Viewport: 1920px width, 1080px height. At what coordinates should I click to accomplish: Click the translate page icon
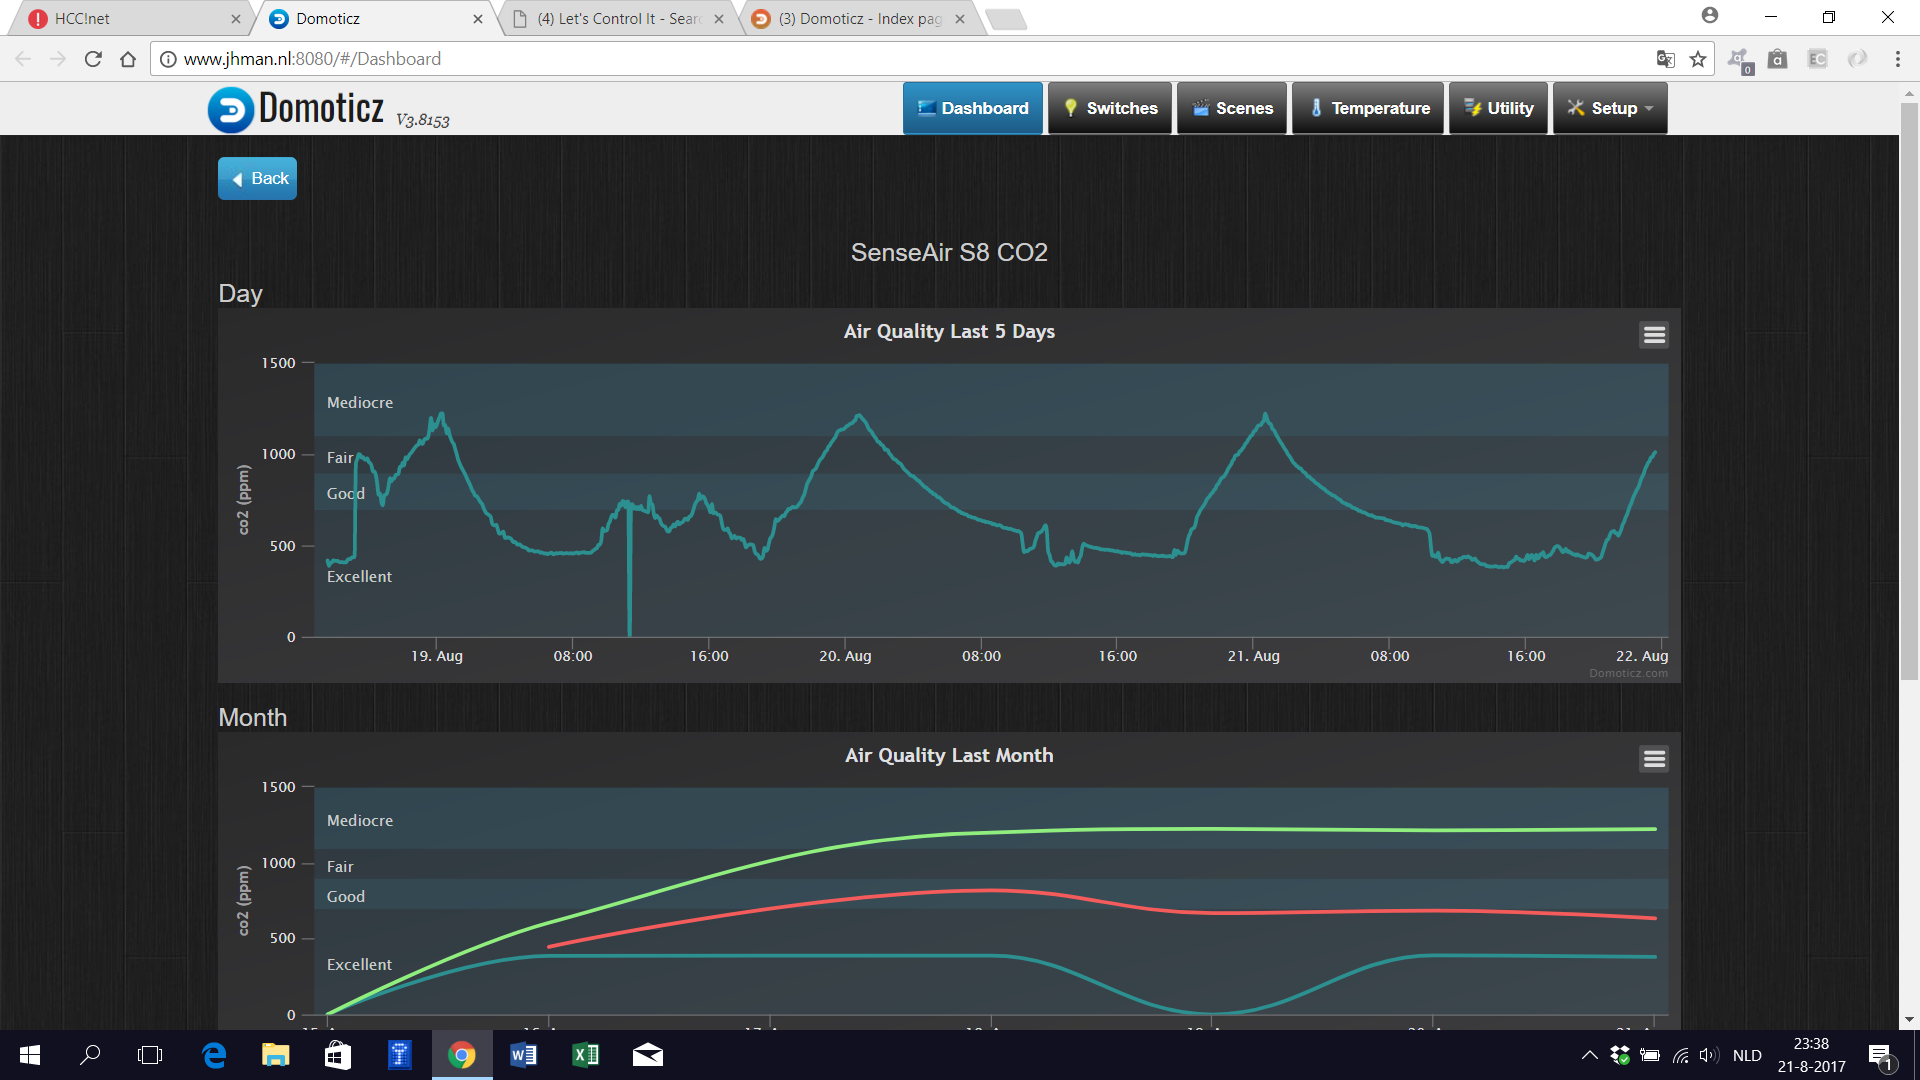pos(1665,59)
